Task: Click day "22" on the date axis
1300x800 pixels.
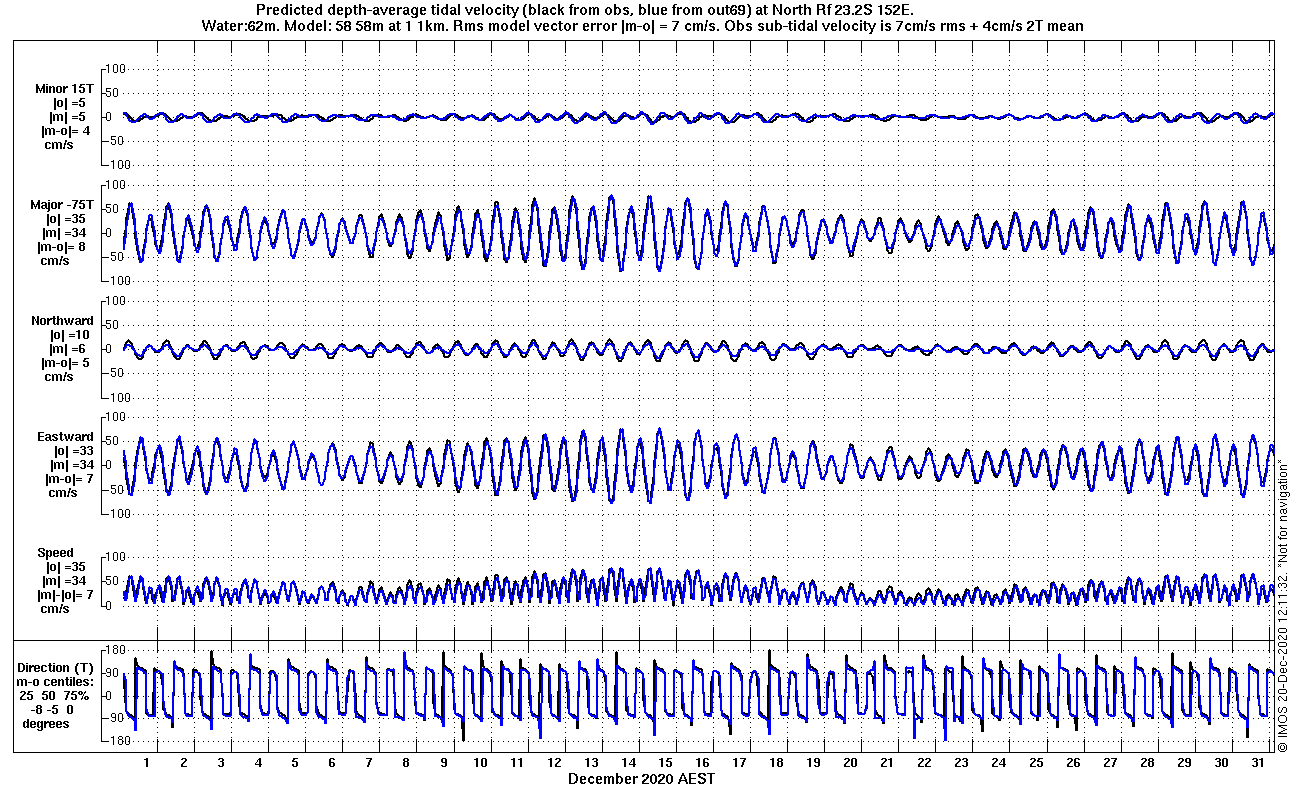Action: pos(924,762)
